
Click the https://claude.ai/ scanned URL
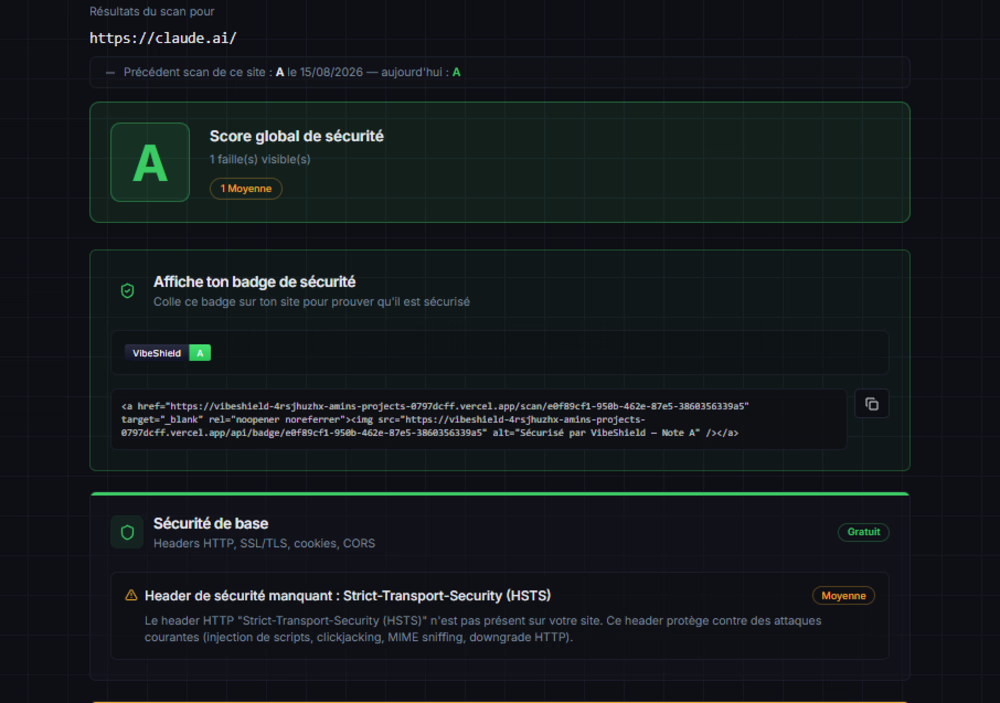[163, 38]
